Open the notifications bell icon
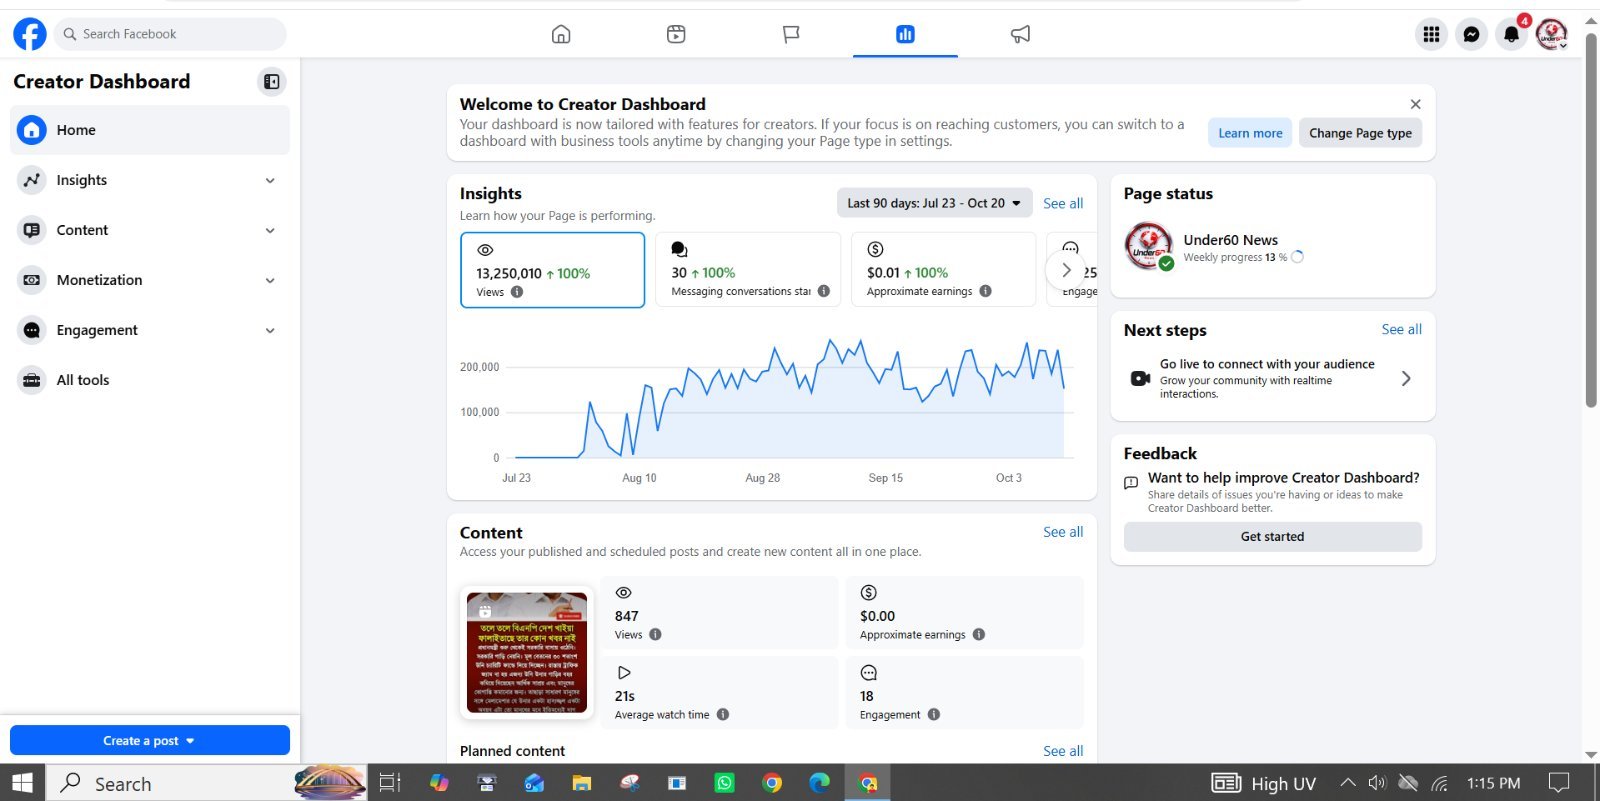 coord(1511,34)
